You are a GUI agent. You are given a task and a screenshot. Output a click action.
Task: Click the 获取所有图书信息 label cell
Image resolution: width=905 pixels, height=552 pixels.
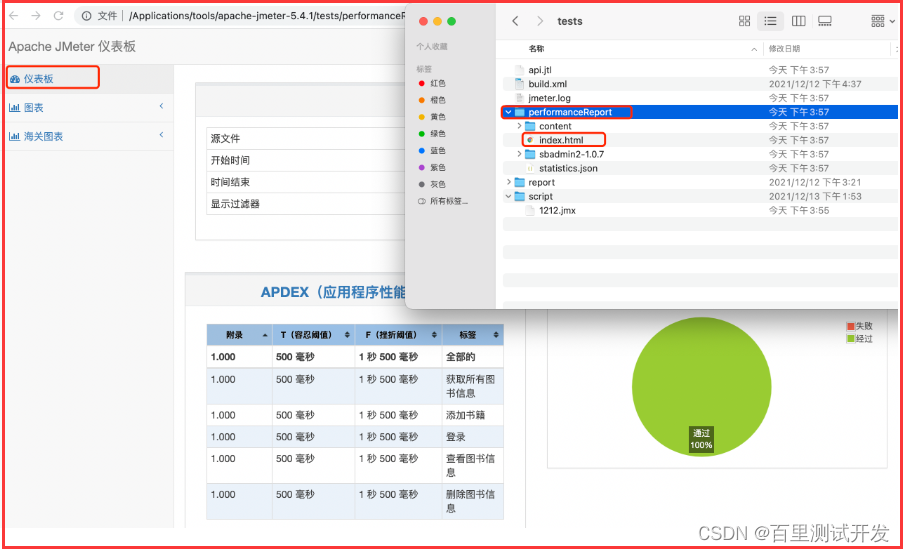click(473, 386)
